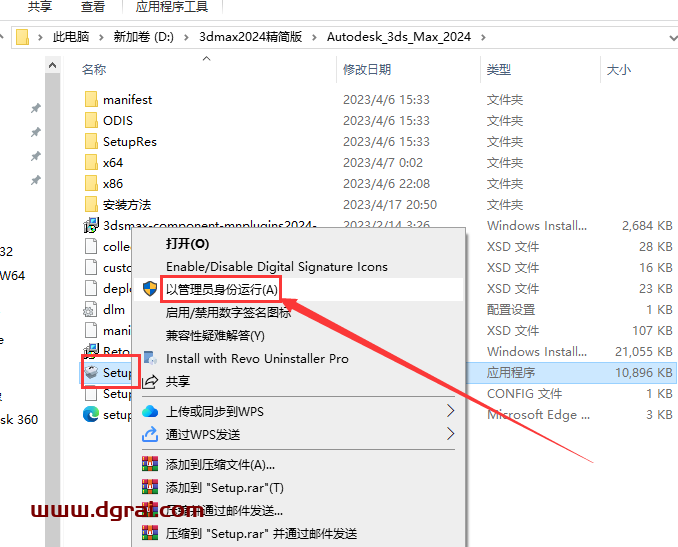The height and width of the screenshot is (547, 678).
Task: Click the 安装方法 folder name
Action: (x=127, y=205)
